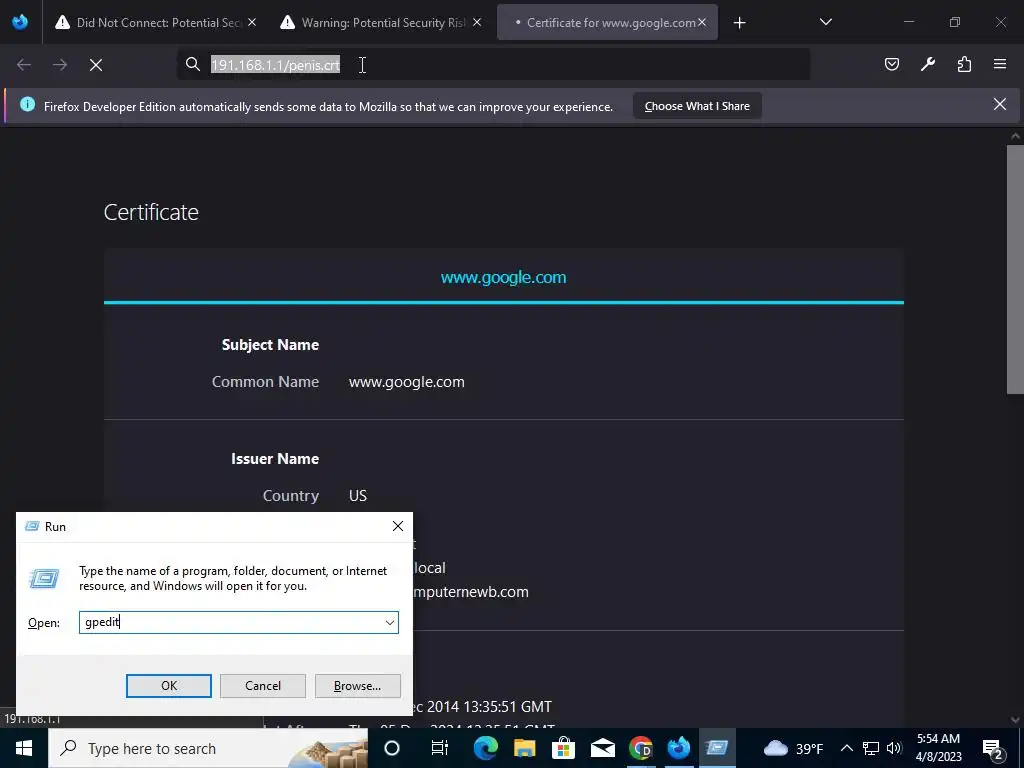The image size is (1024, 768).
Task: Click the info icon on notification bar
Action: [27, 104]
